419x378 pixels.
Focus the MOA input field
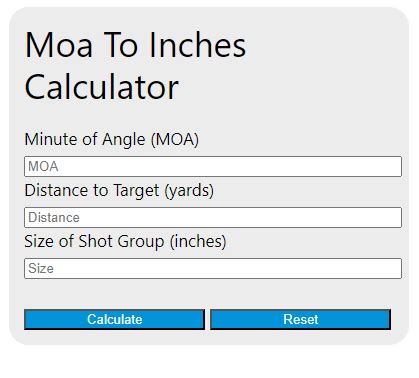click(x=213, y=166)
